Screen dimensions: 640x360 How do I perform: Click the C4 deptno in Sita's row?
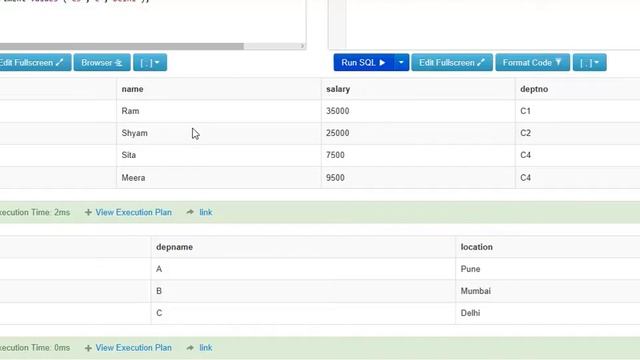click(525, 155)
